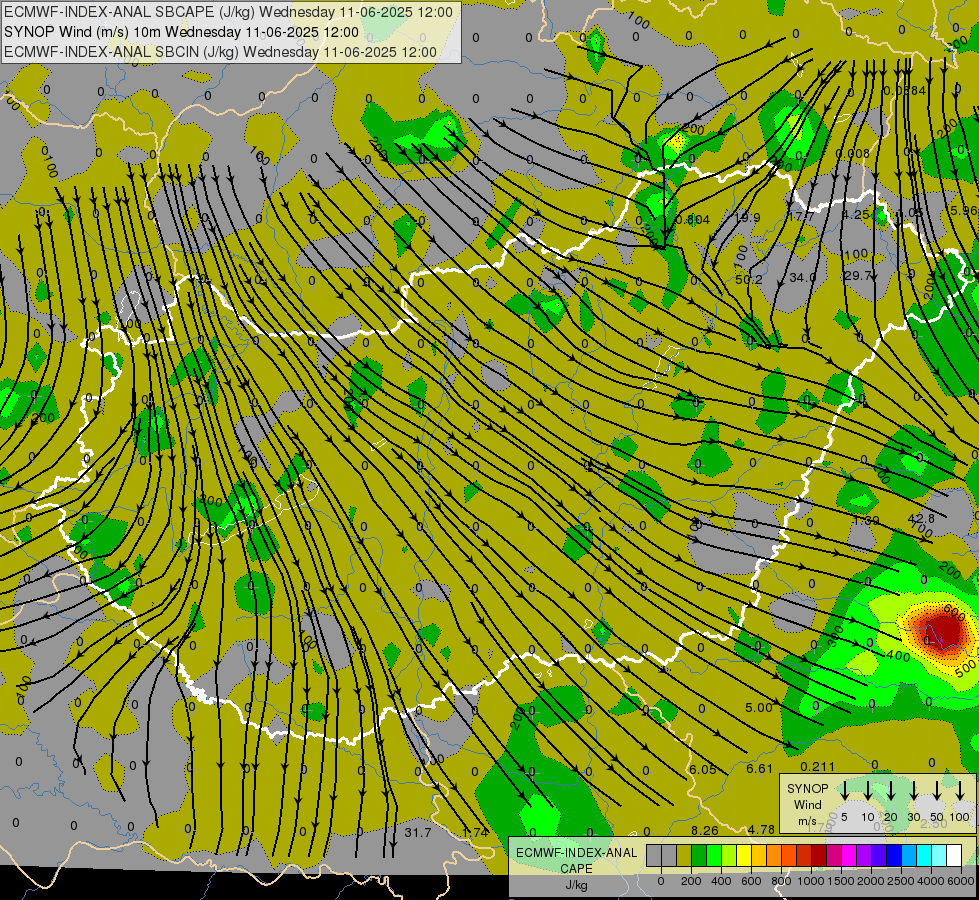Click the '1500' tick label in CAPE legend

point(841,881)
